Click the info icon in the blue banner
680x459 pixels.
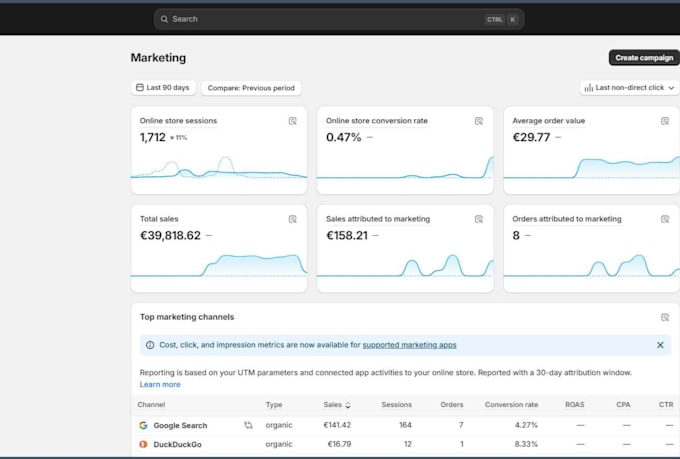150,345
